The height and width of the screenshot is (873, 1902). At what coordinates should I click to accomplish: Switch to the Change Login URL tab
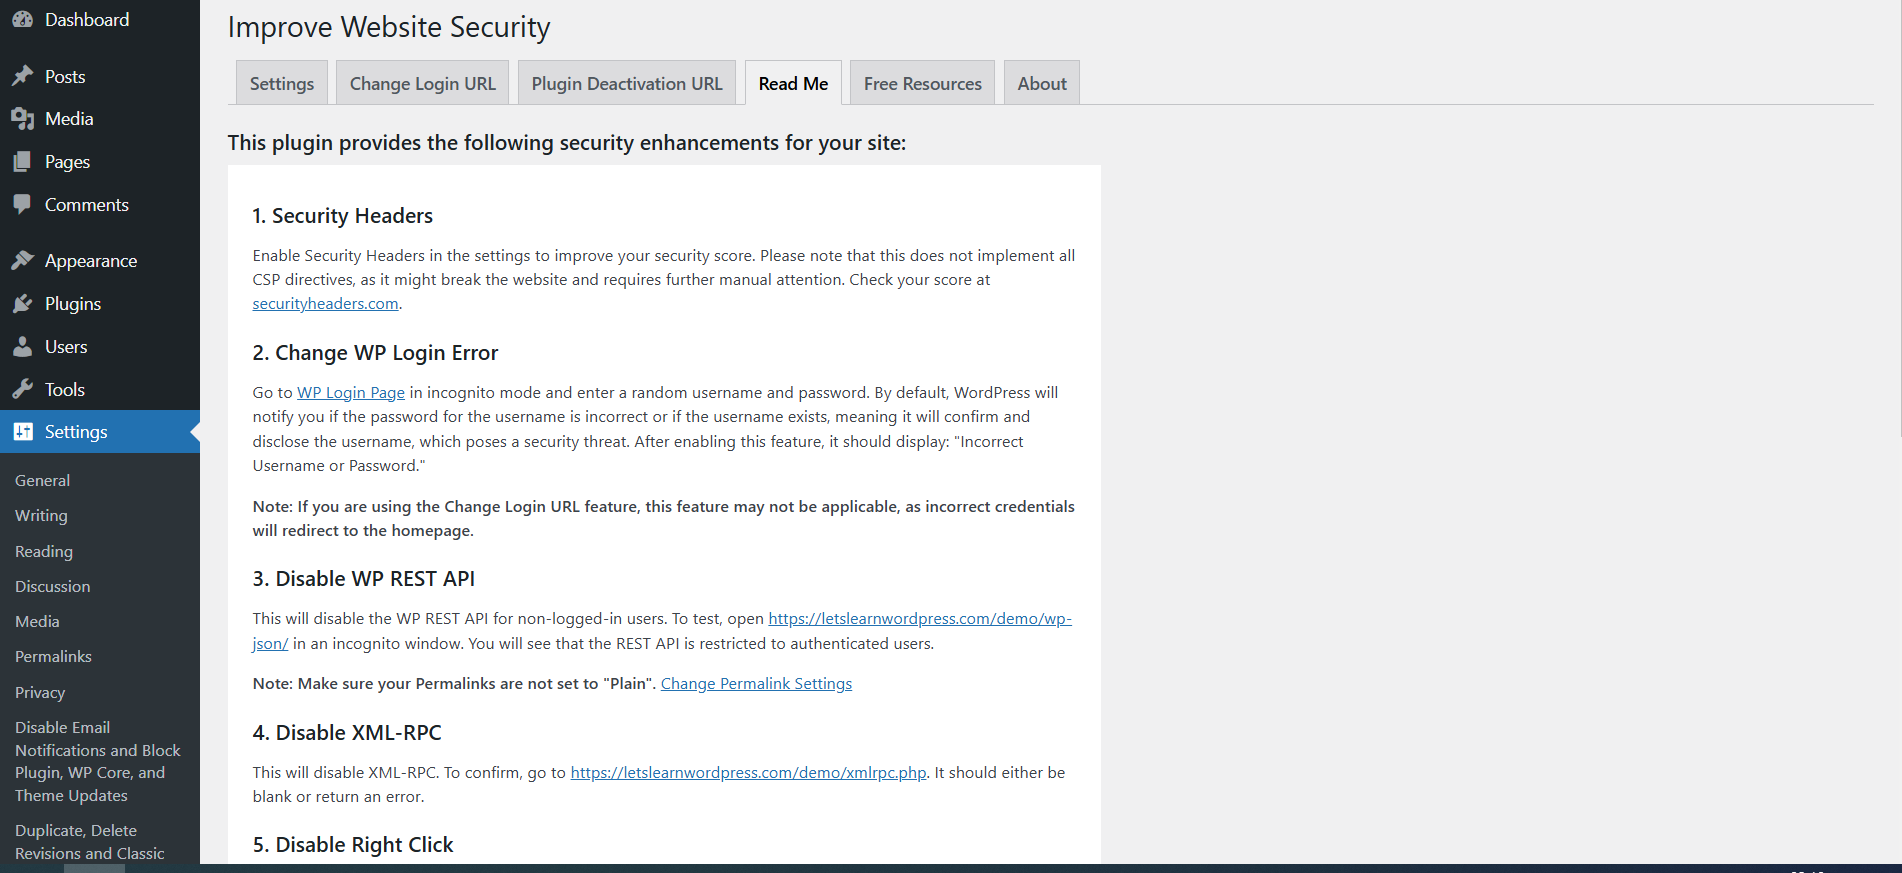pos(423,83)
